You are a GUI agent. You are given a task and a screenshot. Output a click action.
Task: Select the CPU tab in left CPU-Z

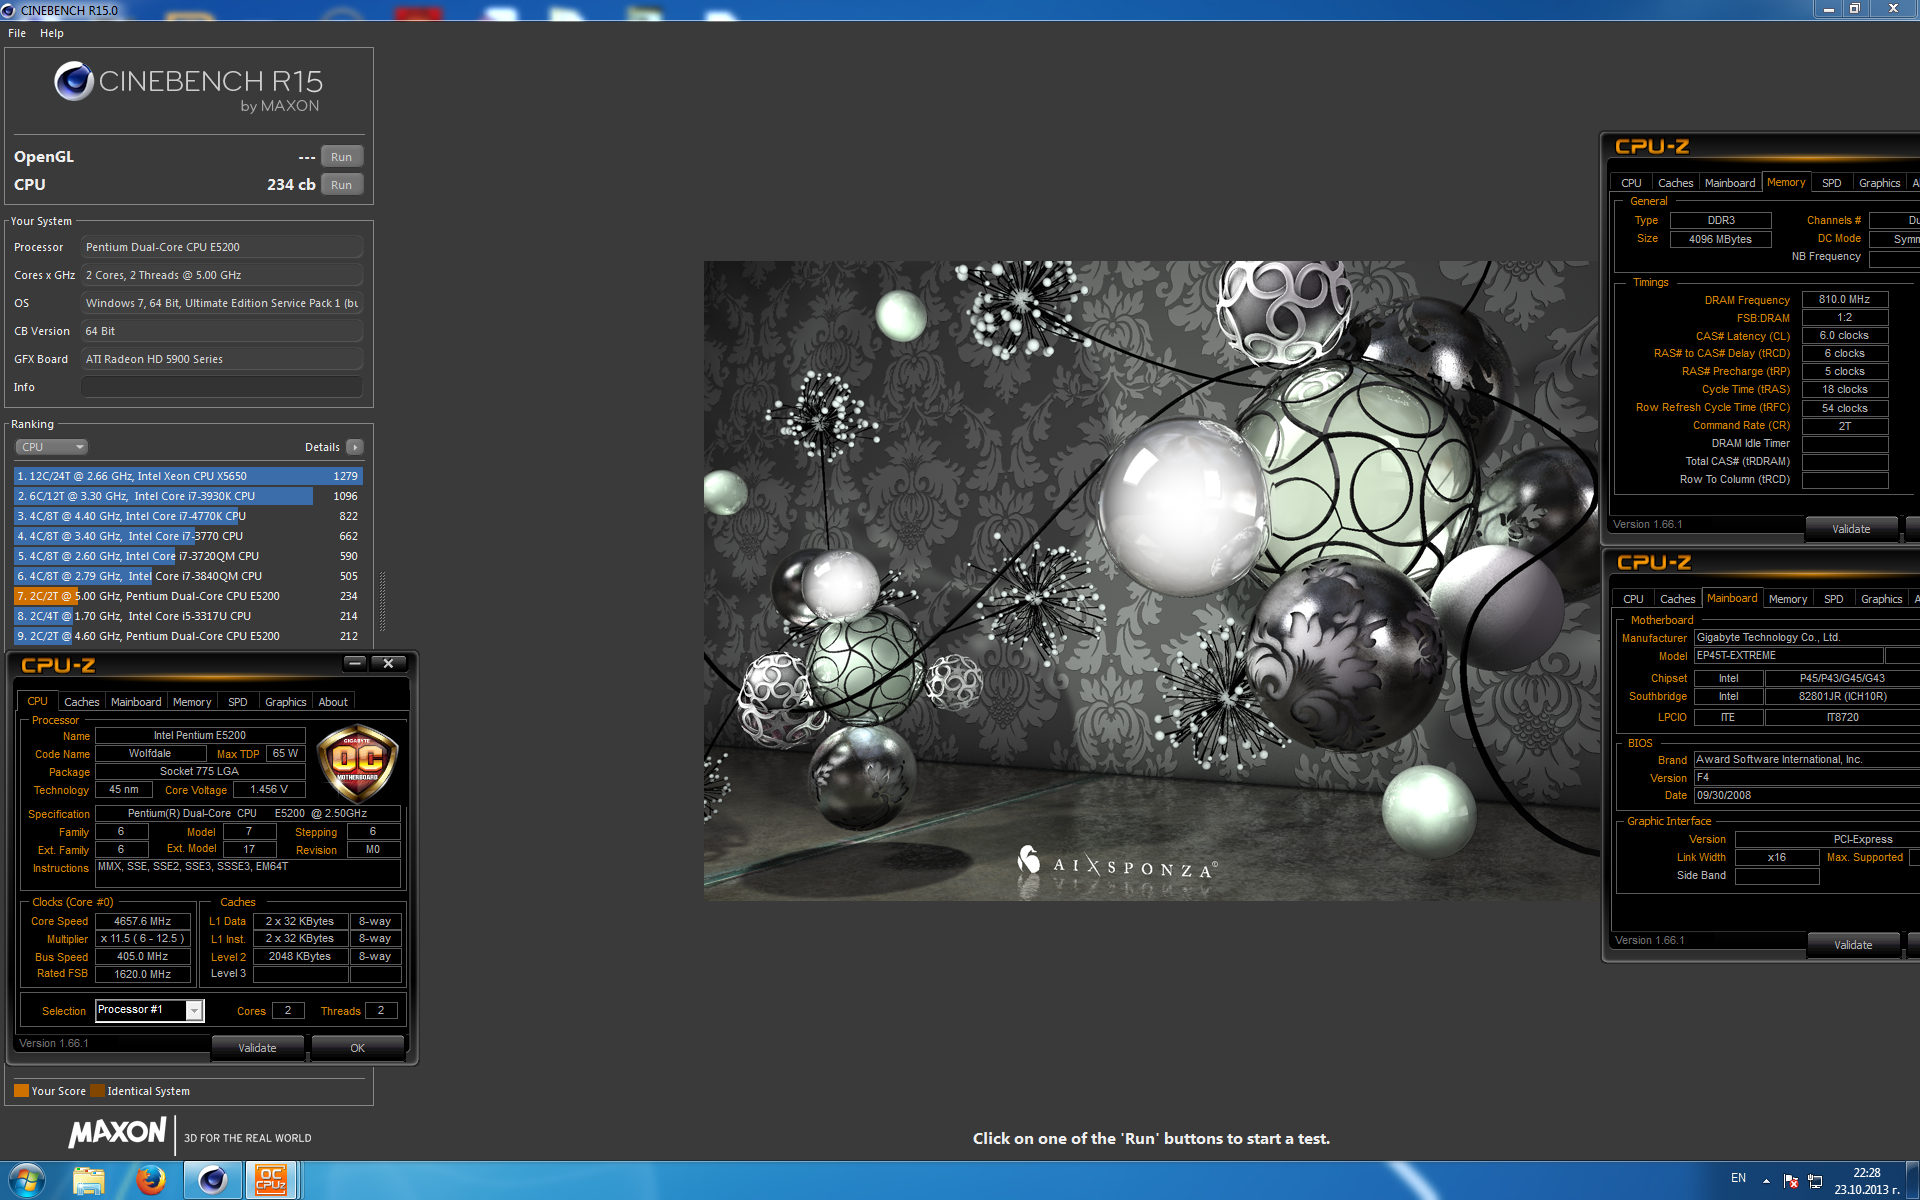click(x=37, y=701)
